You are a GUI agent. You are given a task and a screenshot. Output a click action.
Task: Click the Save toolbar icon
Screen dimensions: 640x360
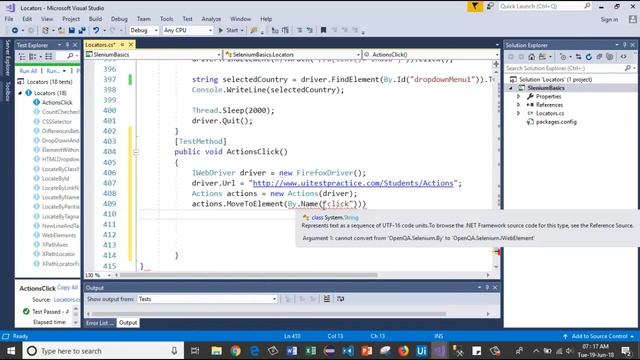pos(72,30)
